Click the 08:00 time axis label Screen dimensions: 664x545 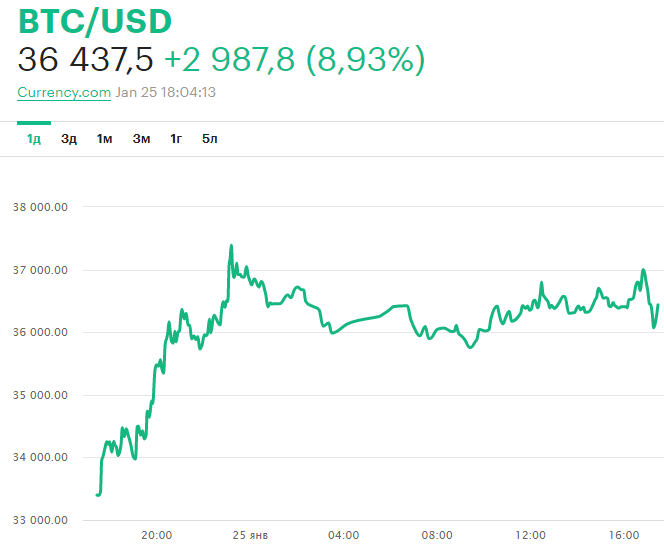click(437, 535)
